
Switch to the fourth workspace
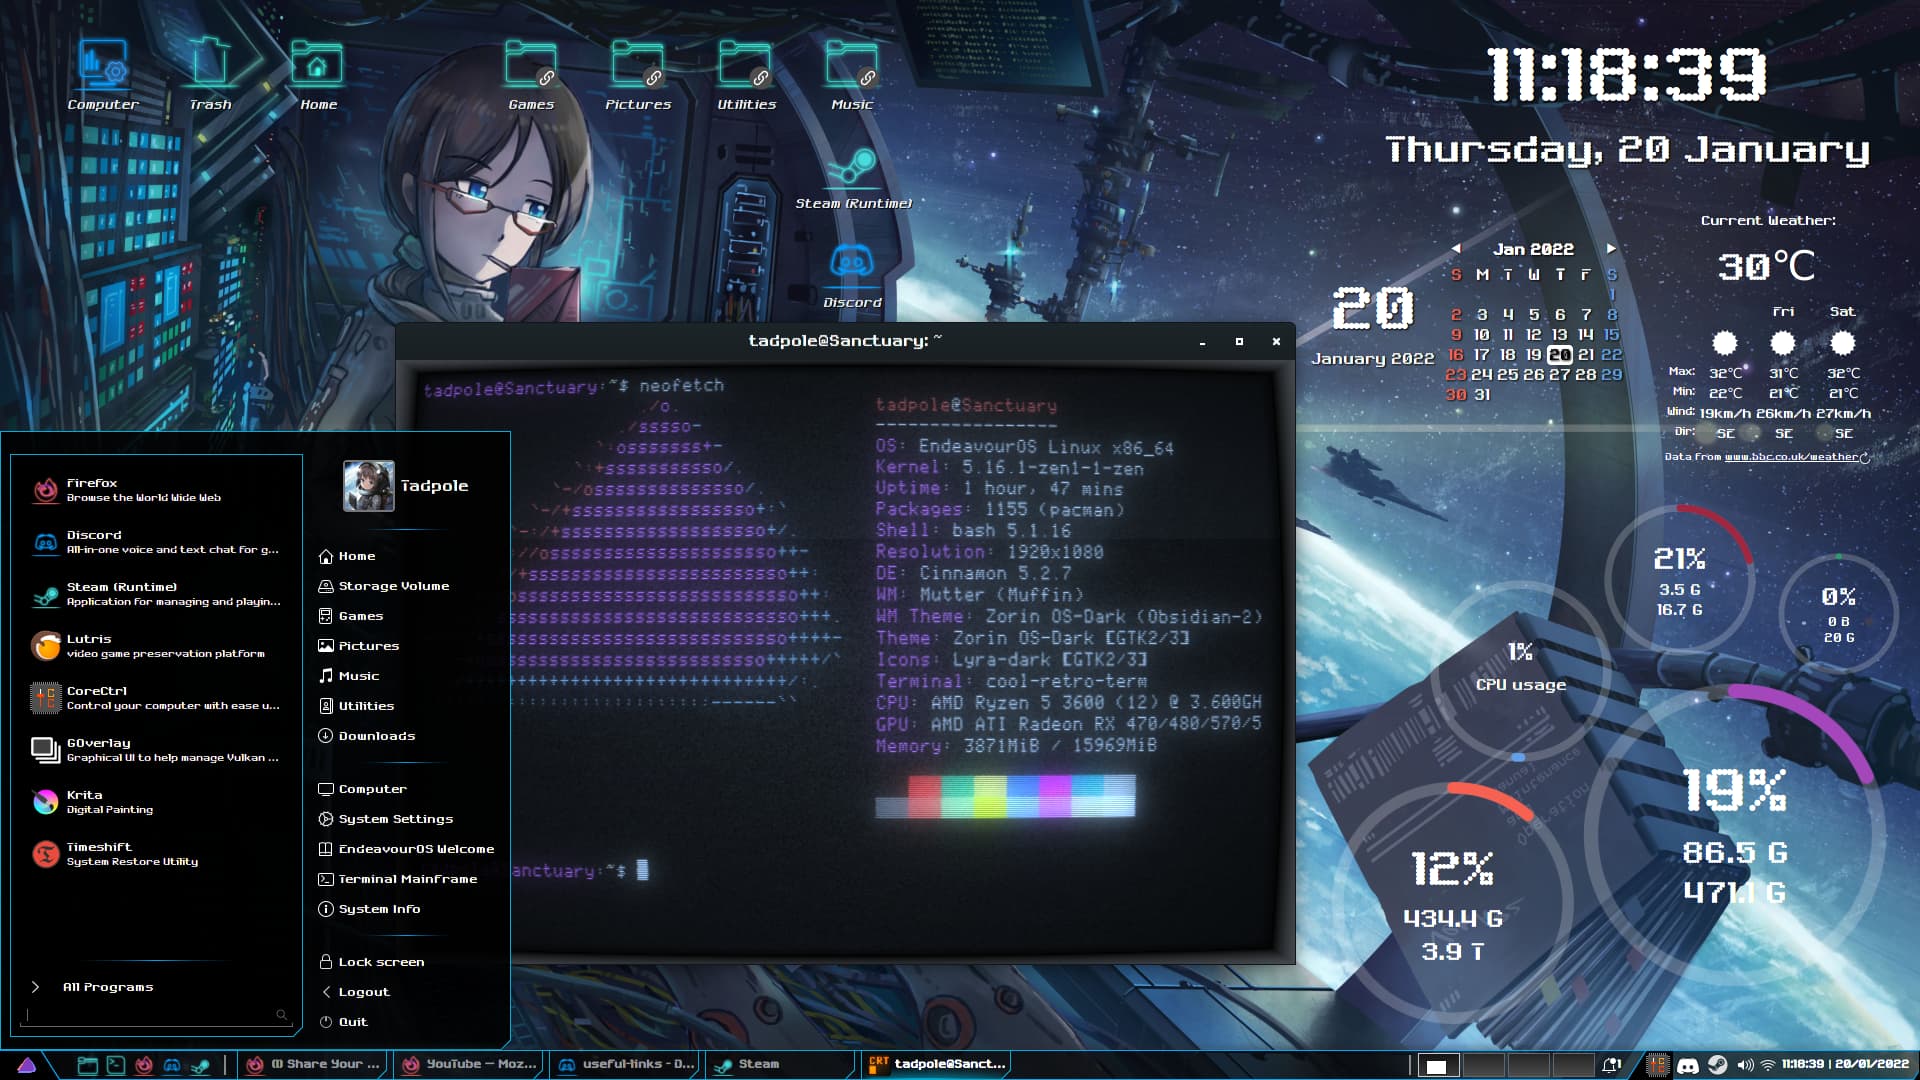coord(1573,1066)
